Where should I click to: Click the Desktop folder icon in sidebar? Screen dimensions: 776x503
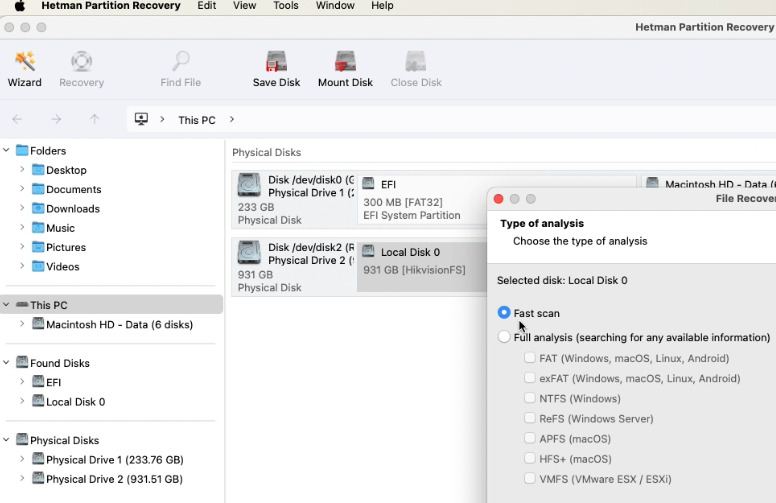pyautogui.click(x=38, y=170)
